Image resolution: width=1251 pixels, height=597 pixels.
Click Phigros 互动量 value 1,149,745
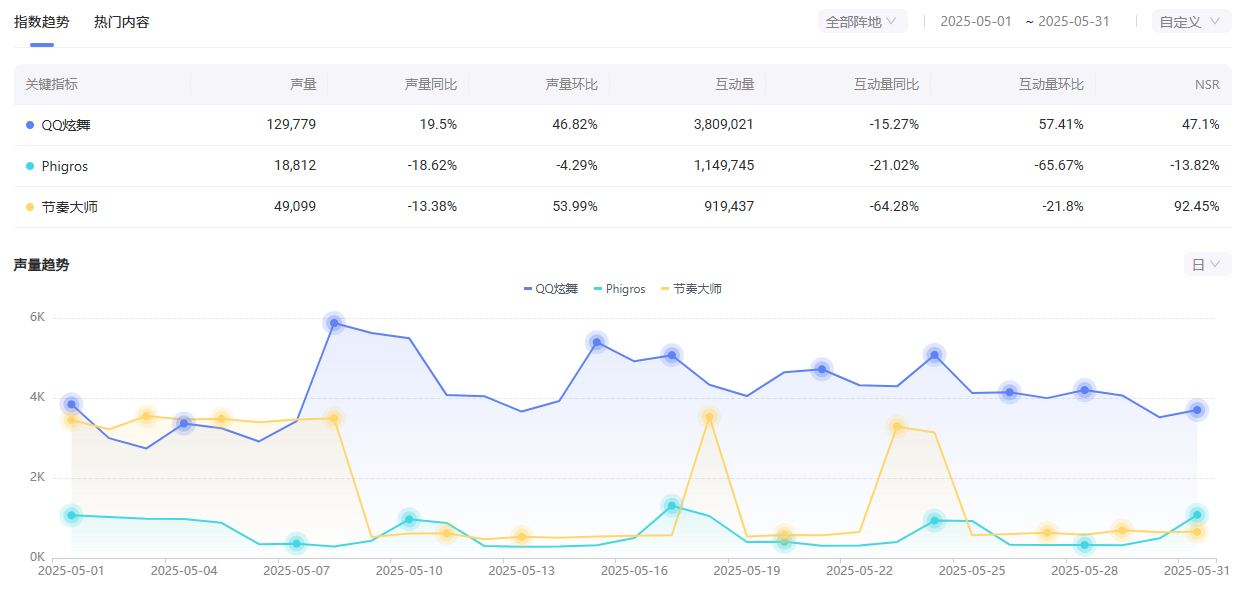tap(724, 166)
